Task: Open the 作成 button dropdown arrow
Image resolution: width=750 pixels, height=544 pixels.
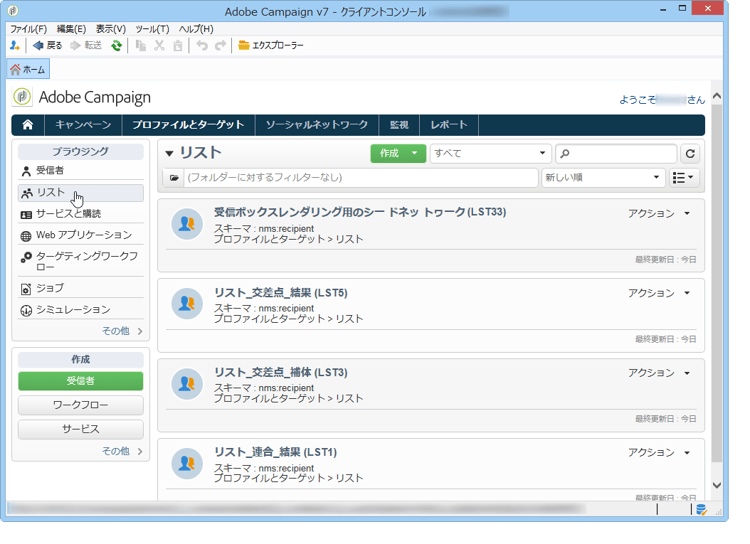Action: (x=415, y=154)
